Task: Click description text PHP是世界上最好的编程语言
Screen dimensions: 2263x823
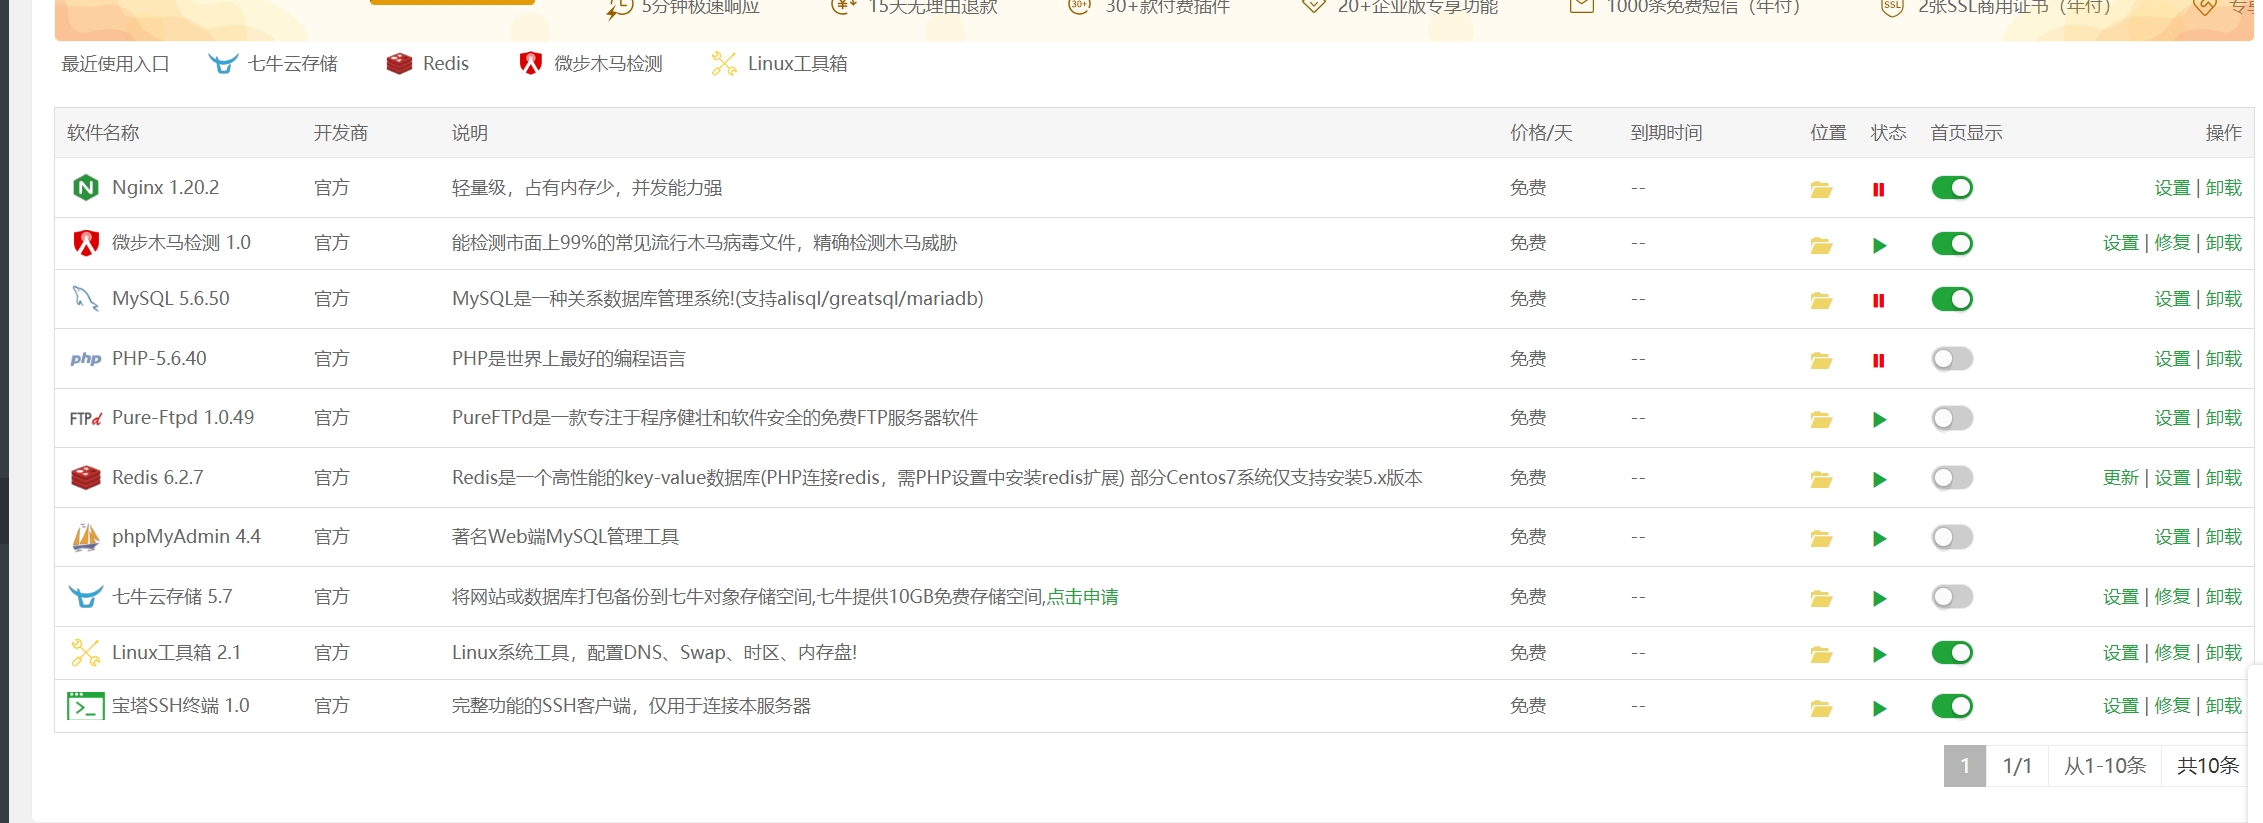Action: (569, 359)
